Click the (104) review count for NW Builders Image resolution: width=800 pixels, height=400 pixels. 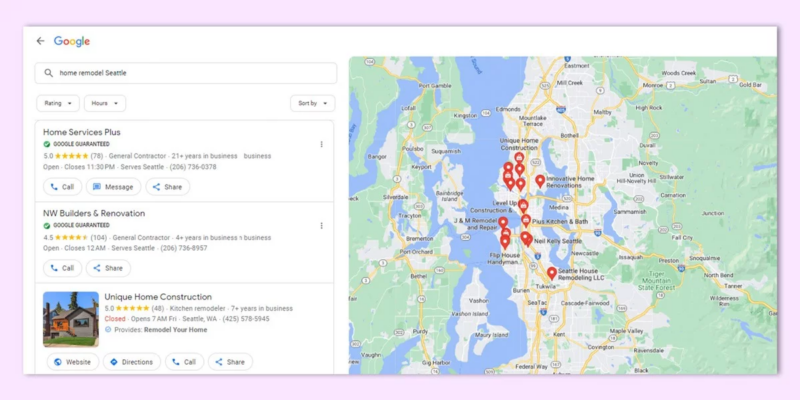[98, 237]
